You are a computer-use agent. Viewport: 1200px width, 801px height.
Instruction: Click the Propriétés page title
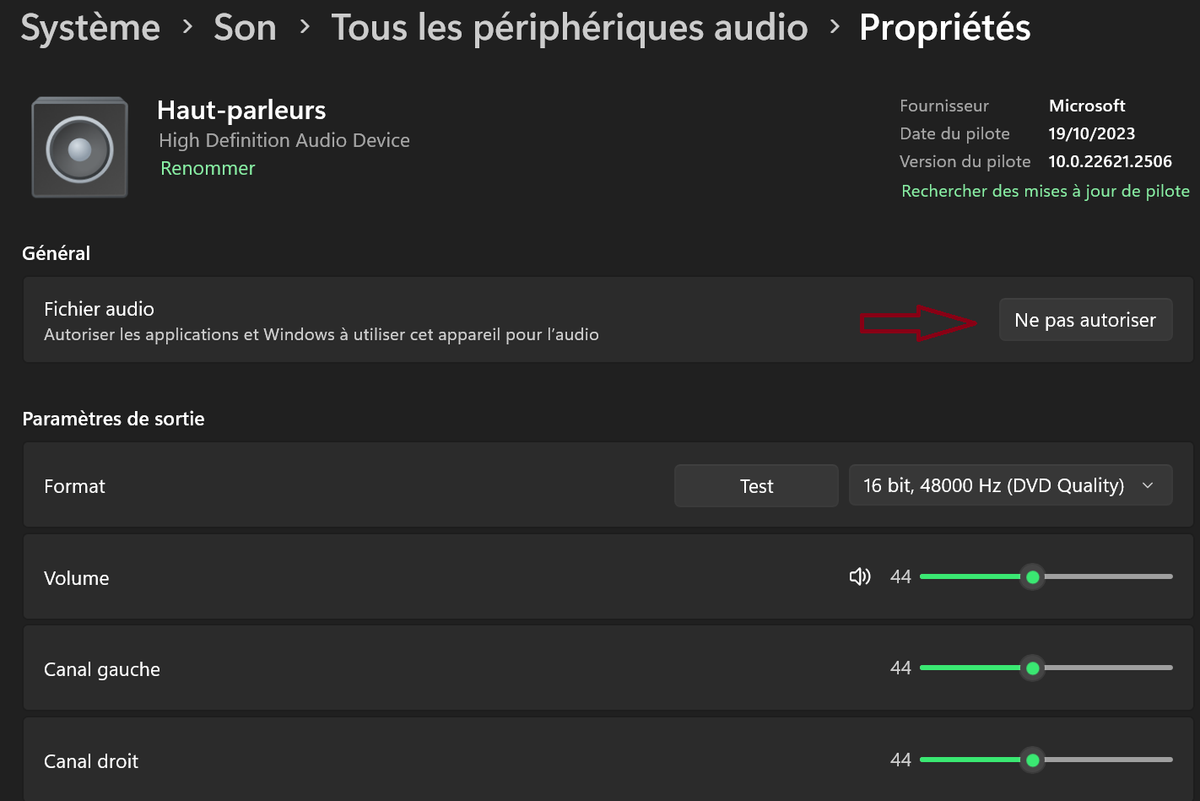[x=944, y=28]
